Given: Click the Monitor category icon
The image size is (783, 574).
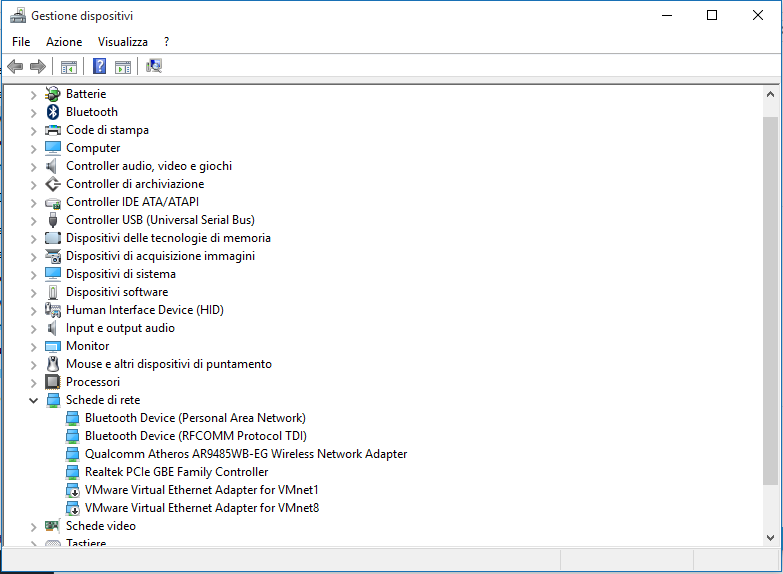Looking at the screenshot, I should pyautogui.click(x=53, y=346).
